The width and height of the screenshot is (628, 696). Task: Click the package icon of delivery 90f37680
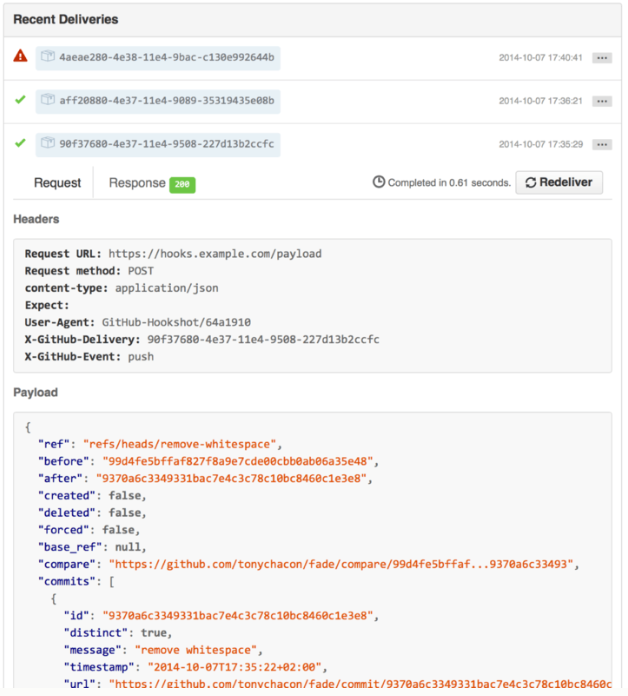[48, 143]
